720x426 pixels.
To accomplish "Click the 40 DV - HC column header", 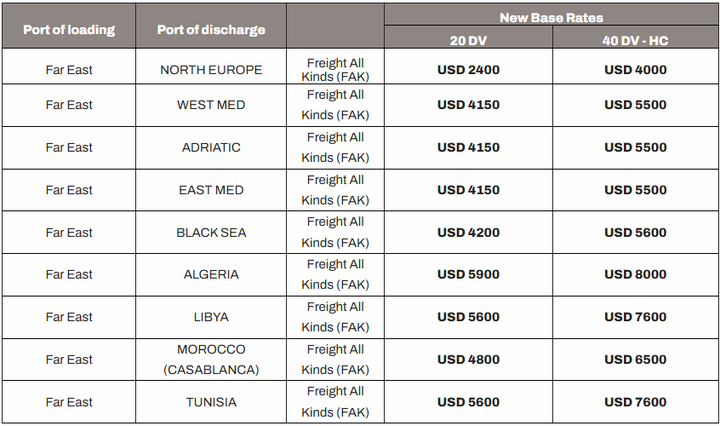I will (635, 40).
